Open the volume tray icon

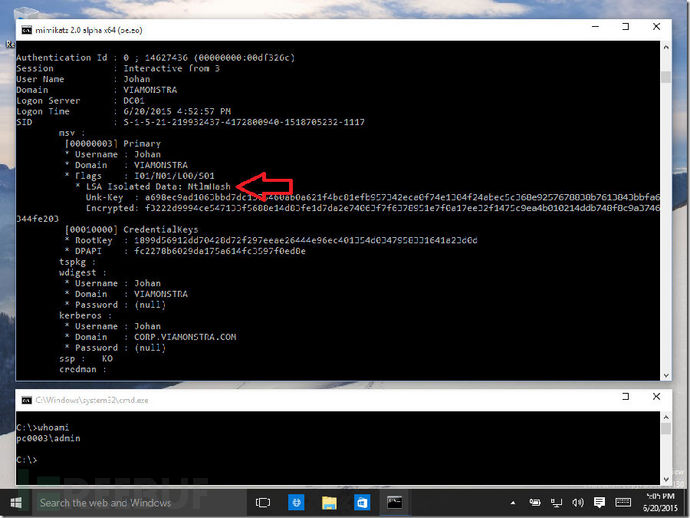pos(577,503)
